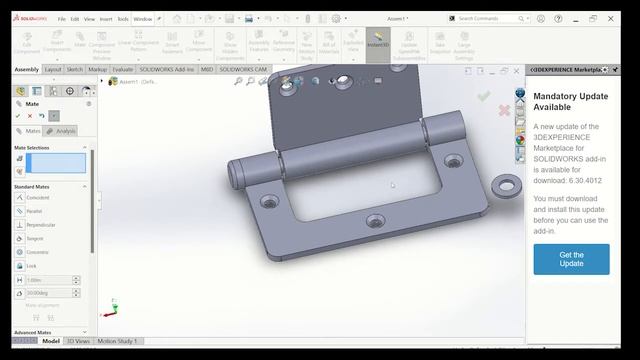The width and height of the screenshot is (640, 360).
Task: Expand the Assem1 tree node
Action: pos(102,81)
